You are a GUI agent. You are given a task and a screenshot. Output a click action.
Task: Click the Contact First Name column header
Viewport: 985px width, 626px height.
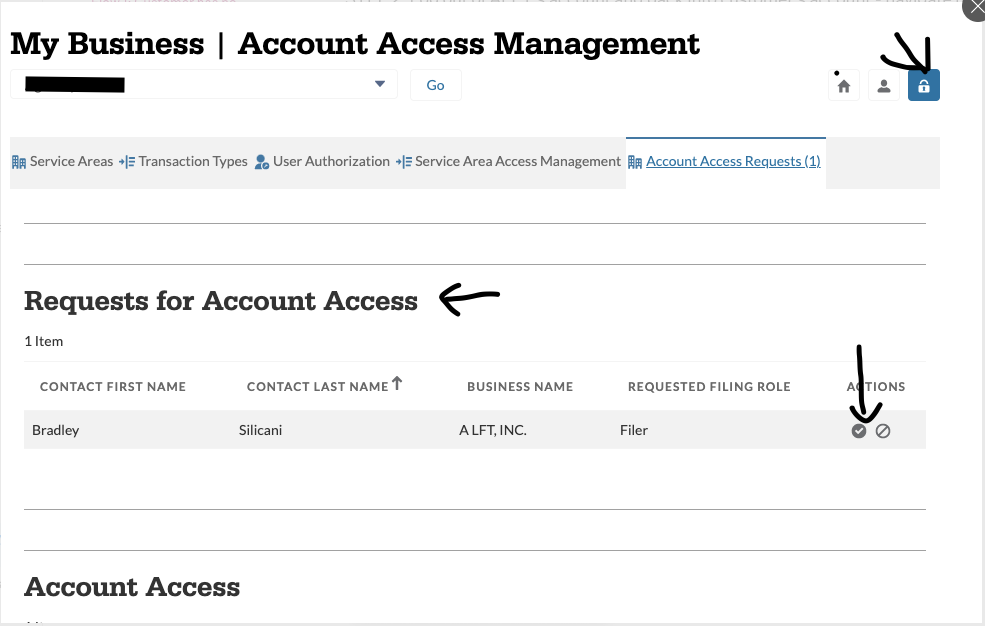(113, 387)
